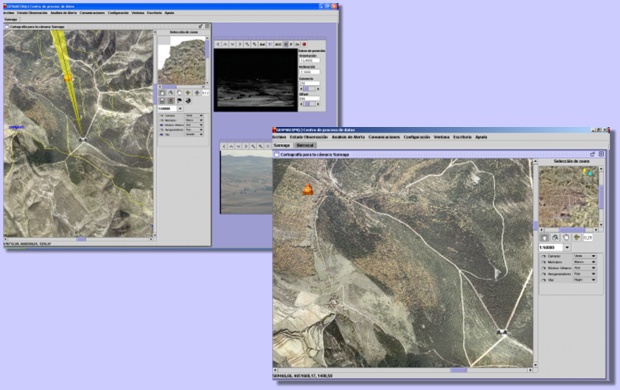Toggle Núcleos Urbanos layer visibility in the right panel
The image size is (620, 390).
click(544, 268)
